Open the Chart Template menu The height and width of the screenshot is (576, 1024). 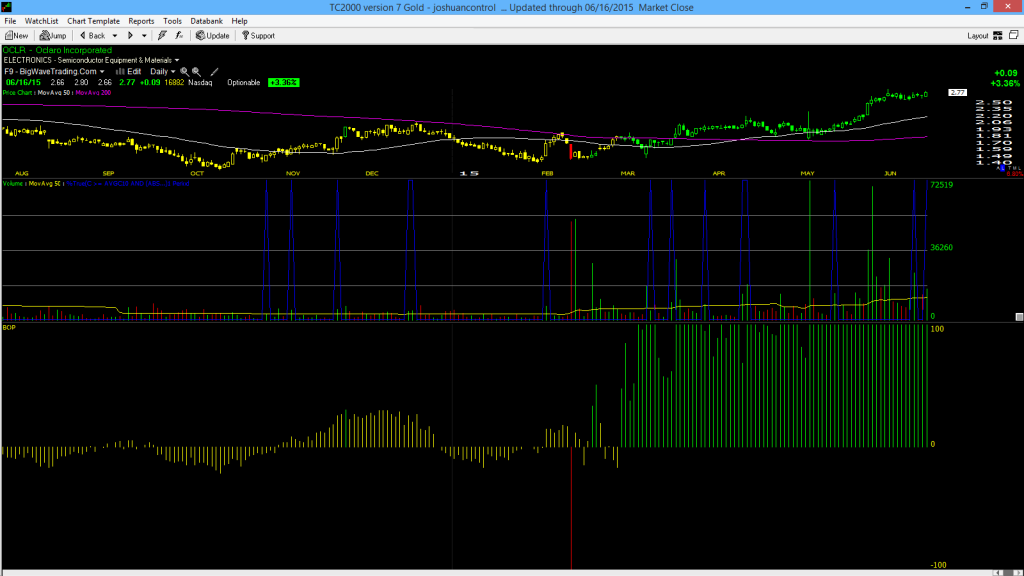[x=93, y=21]
